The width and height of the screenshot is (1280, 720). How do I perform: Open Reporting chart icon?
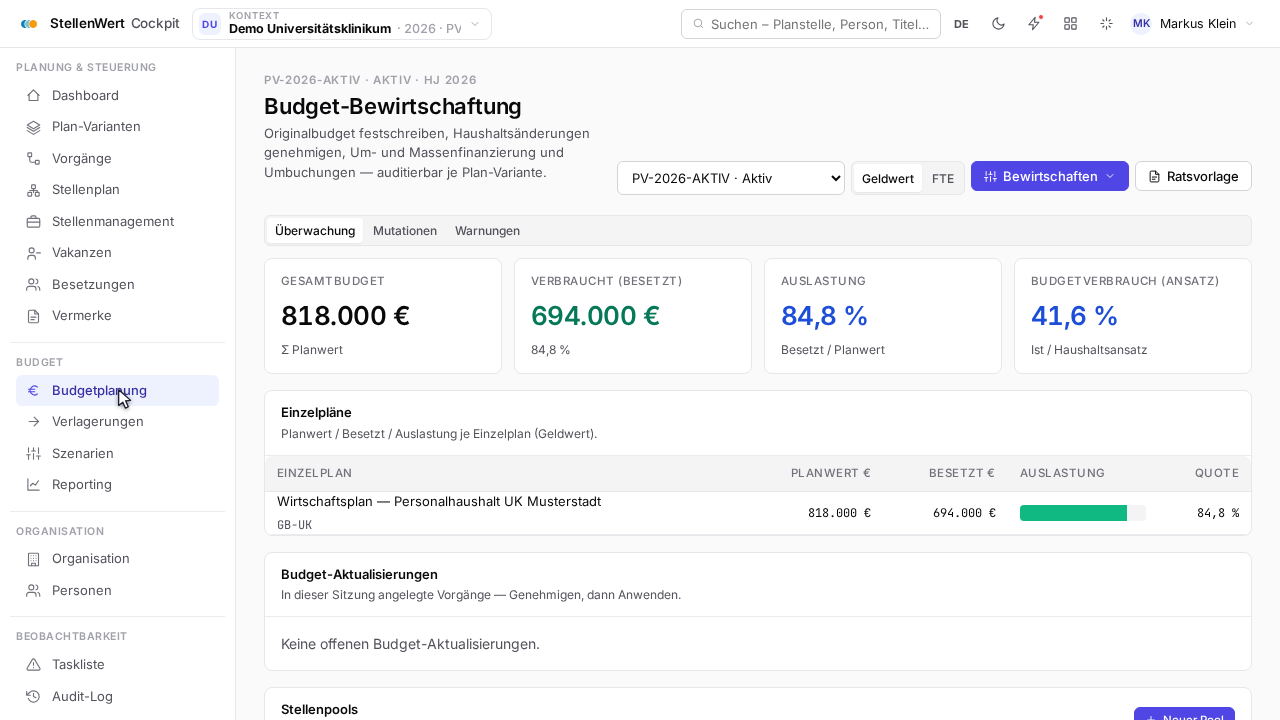(x=33, y=485)
